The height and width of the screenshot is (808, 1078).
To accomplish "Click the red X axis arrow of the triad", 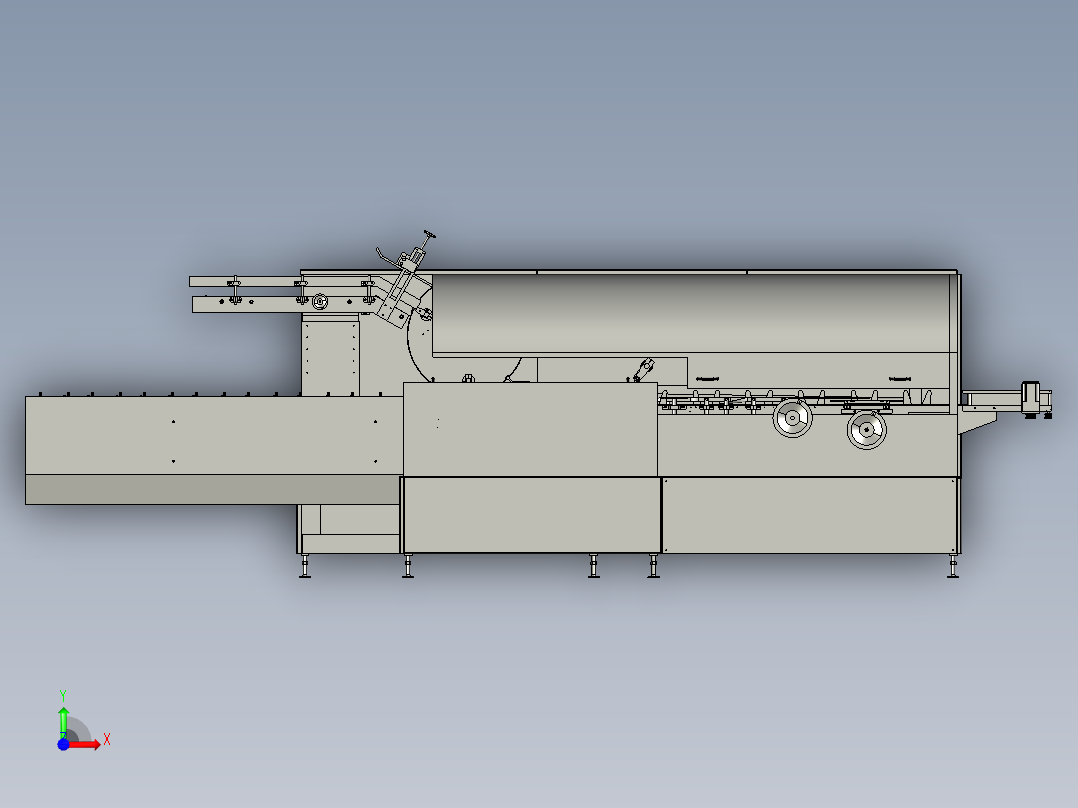I will click(x=84, y=744).
